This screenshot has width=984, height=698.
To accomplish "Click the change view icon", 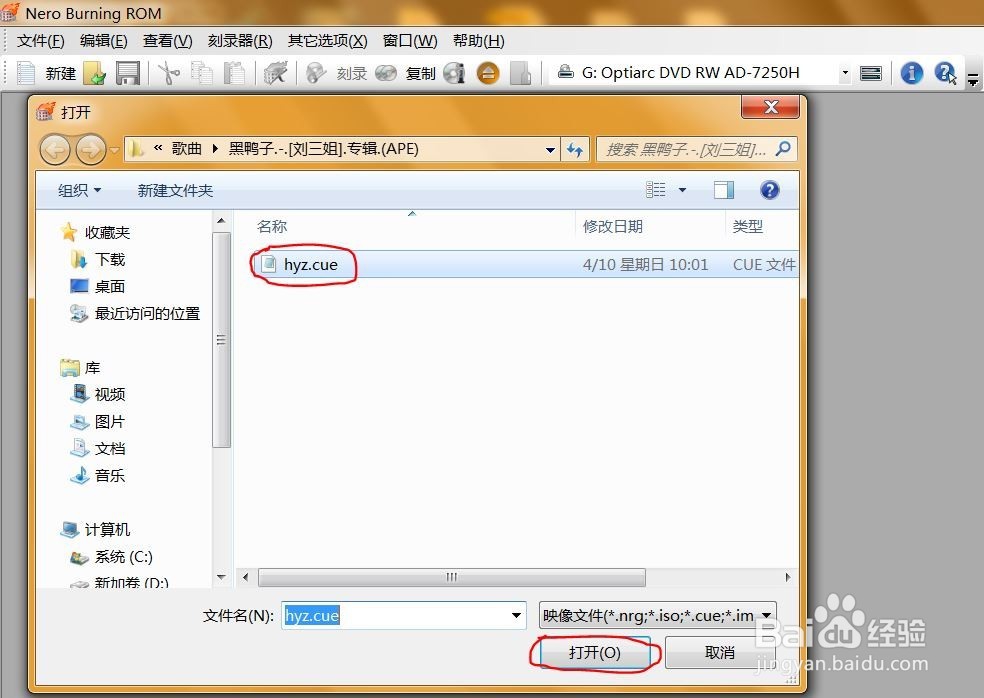I will point(656,190).
